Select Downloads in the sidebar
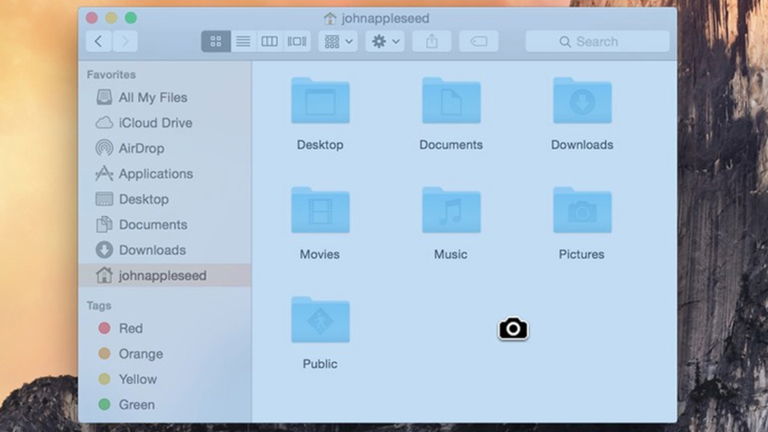 (x=165, y=250)
